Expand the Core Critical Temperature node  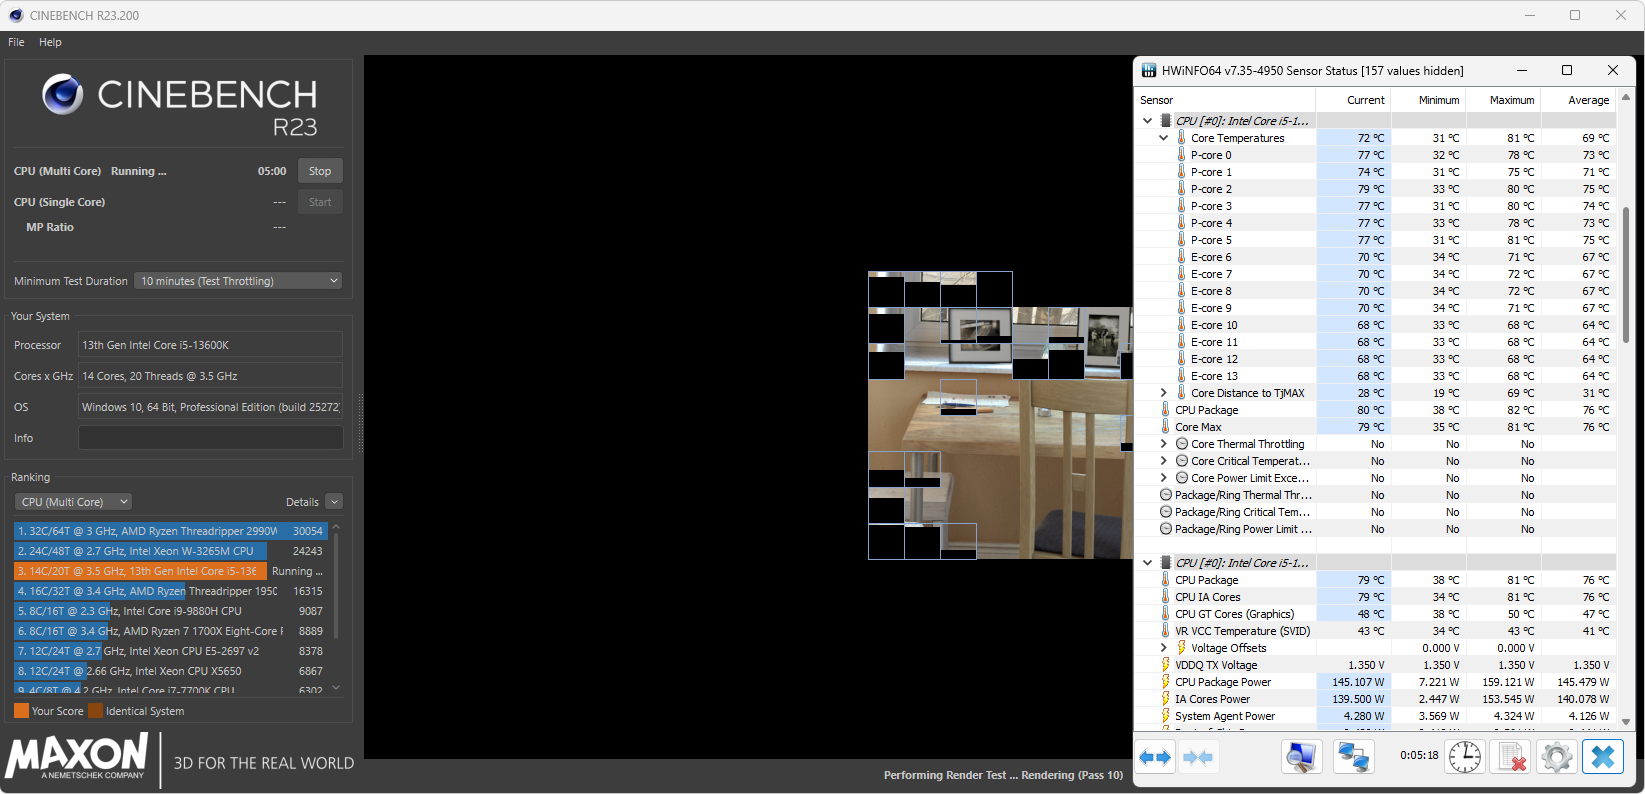(x=1163, y=461)
